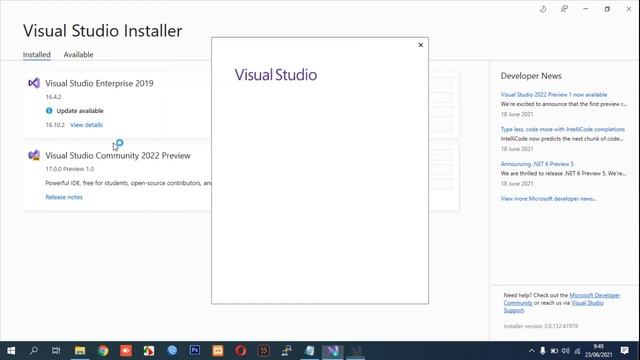640x360 pixels.
Task: Click the version text 17.0.0 Preview 1.0
Action: coord(70,169)
